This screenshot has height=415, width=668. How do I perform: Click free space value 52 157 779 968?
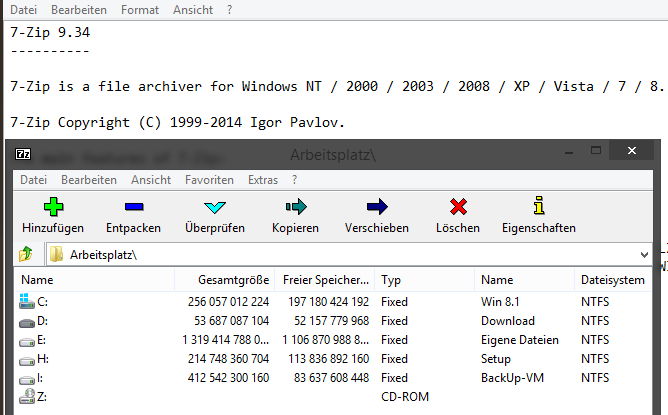(331, 321)
